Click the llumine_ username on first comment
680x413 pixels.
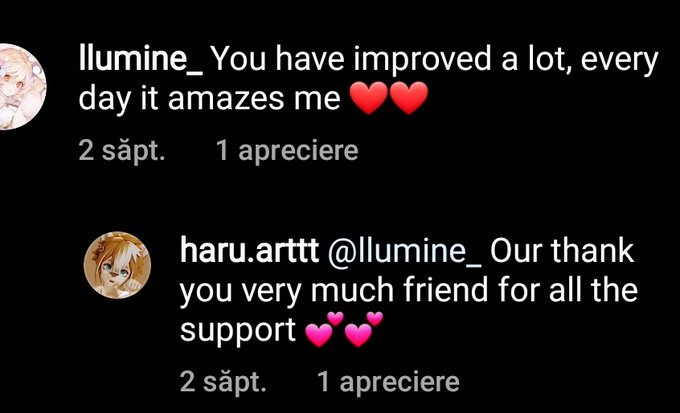[141, 59]
